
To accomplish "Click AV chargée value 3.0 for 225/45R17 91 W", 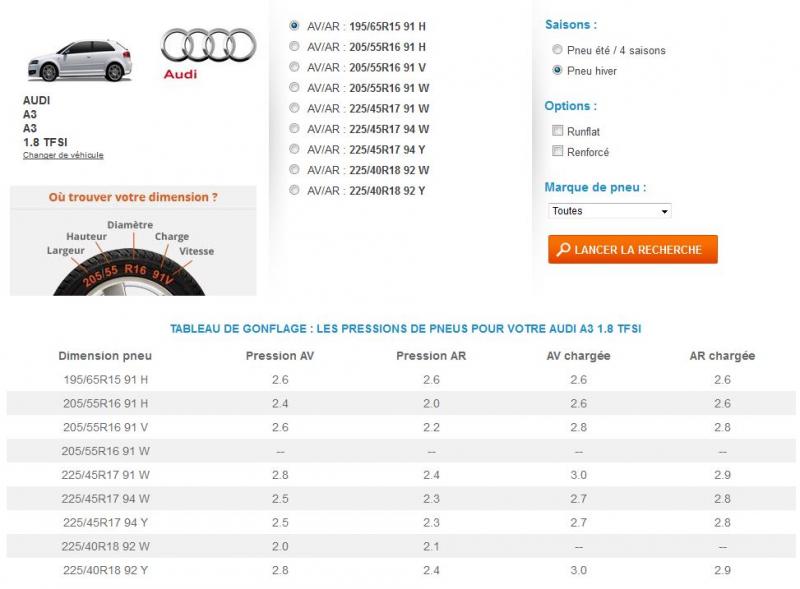I will click(579, 475).
